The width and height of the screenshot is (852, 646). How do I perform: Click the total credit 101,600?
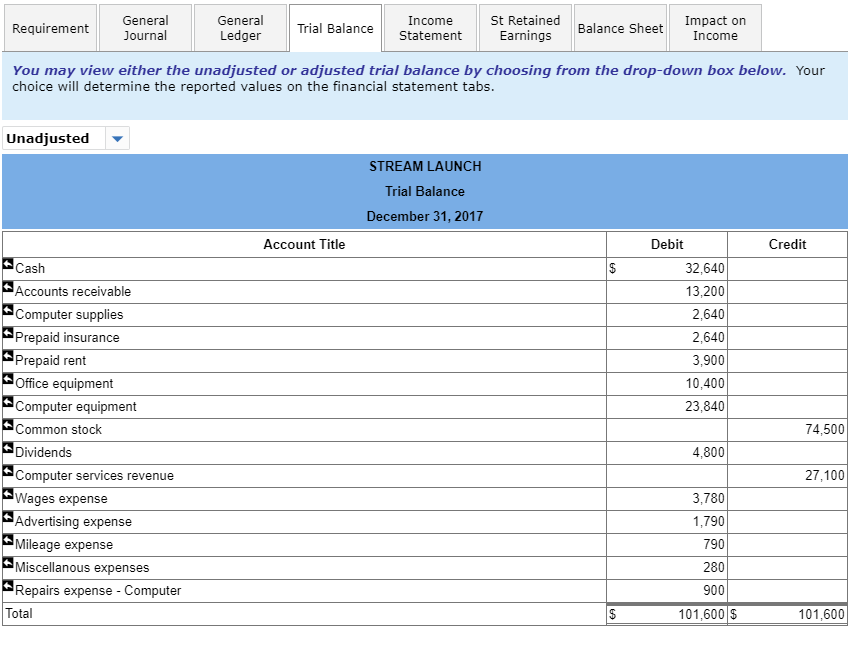click(821, 614)
